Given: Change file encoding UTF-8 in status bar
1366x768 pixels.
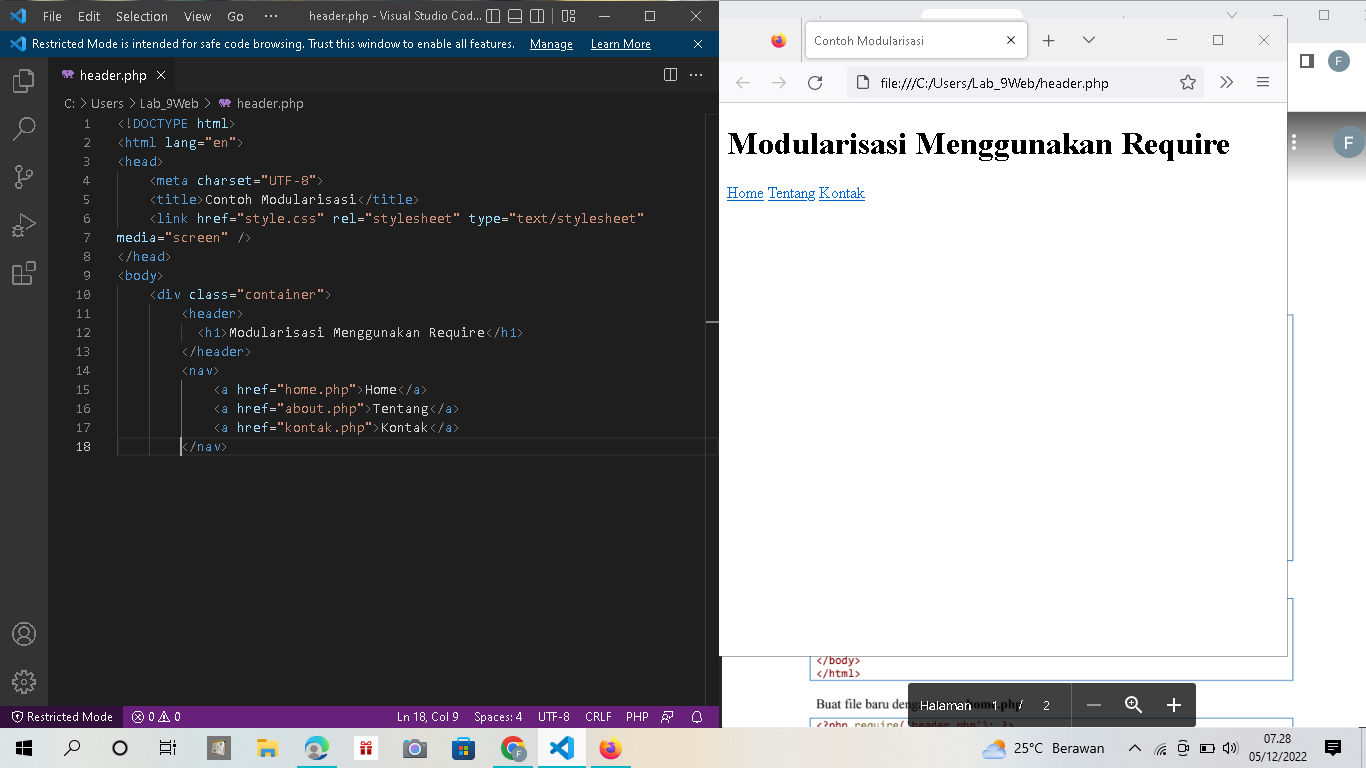Looking at the screenshot, I should [554, 717].
